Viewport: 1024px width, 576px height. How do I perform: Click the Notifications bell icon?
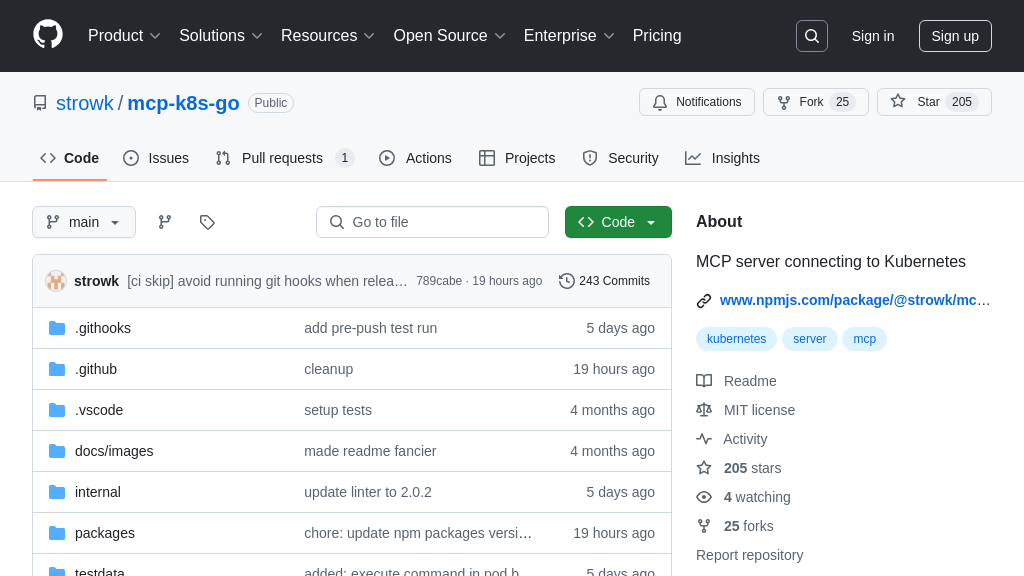coord(660,103)
